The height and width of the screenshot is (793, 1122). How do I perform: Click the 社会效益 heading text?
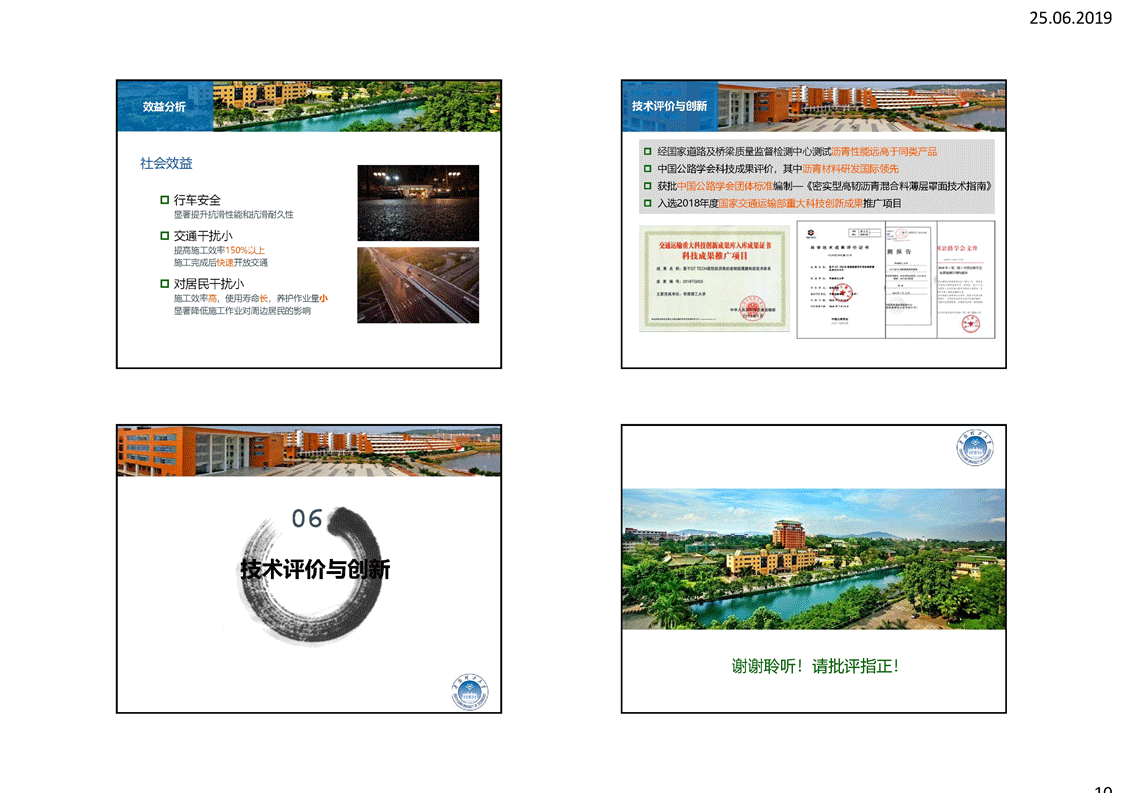(166, 163)
